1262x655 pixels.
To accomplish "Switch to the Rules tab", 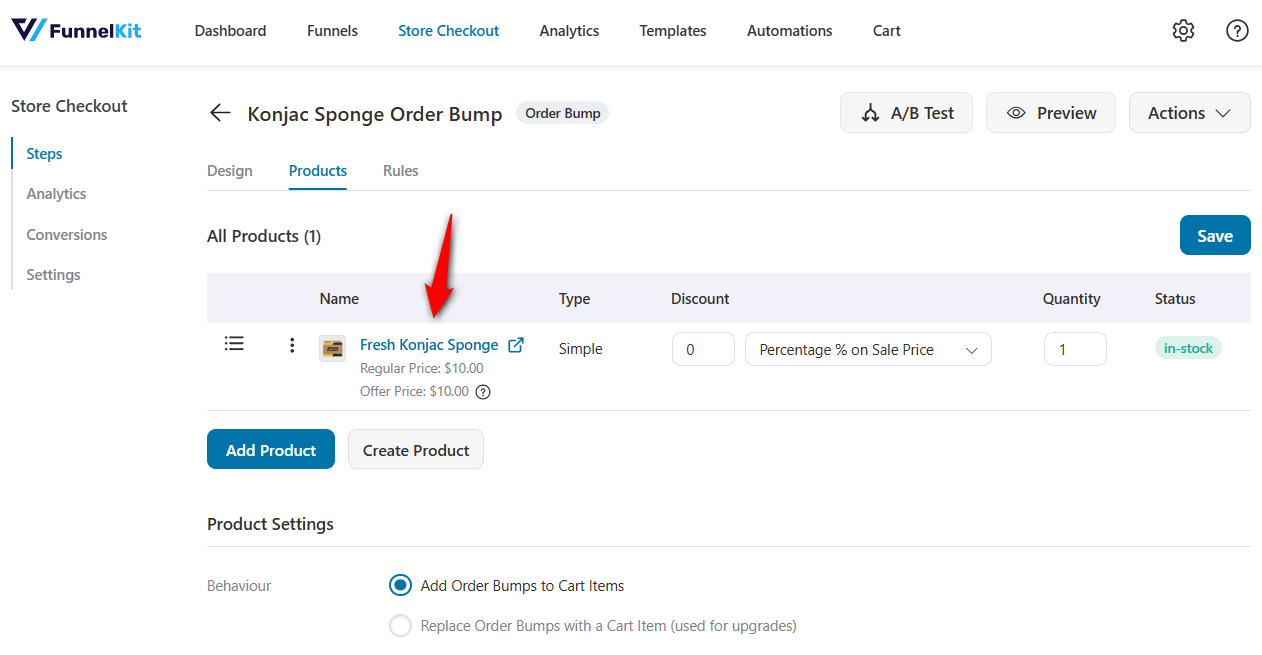I will [x=400, y=171].
